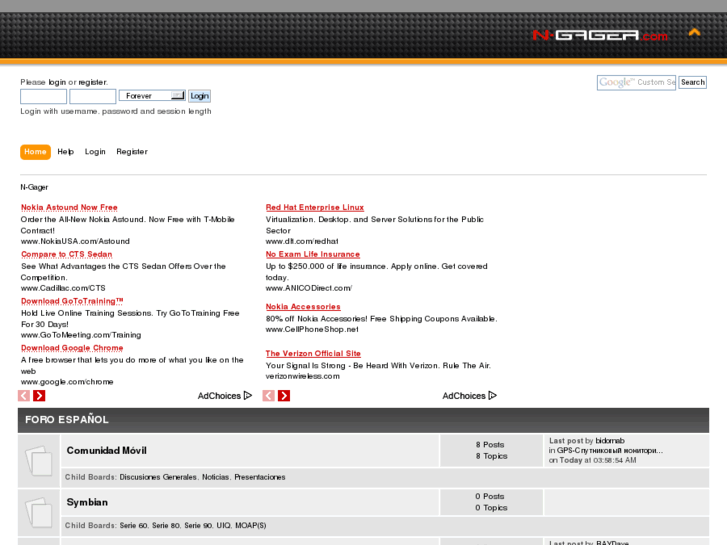The width and height of the screenshot is (727, 545).
Task: Click the www.Cadillac.com/CTS URL
Action: point(63,288)
